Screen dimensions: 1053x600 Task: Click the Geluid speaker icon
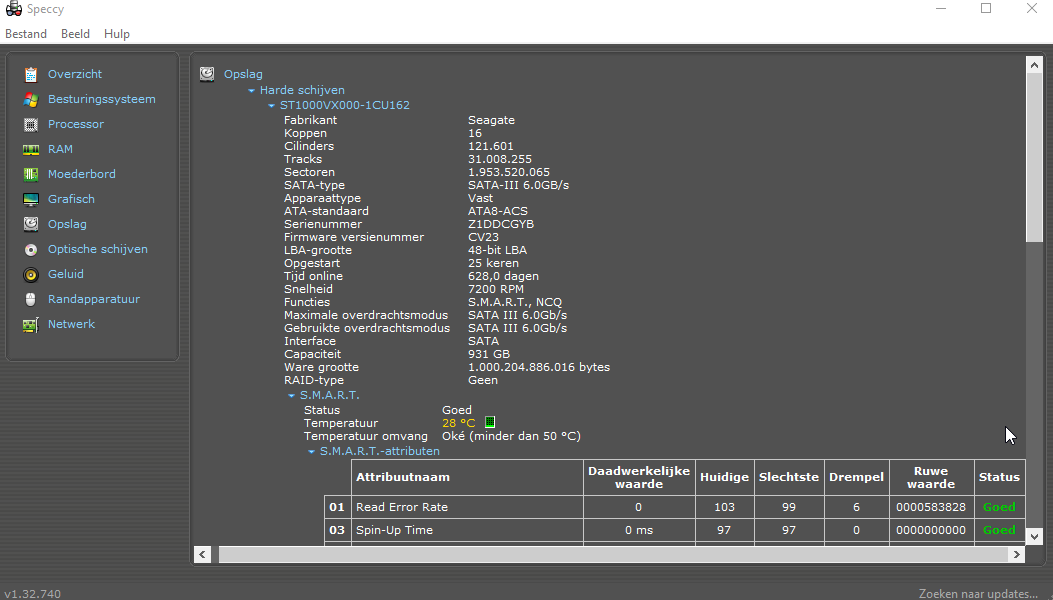click(31, 274)
